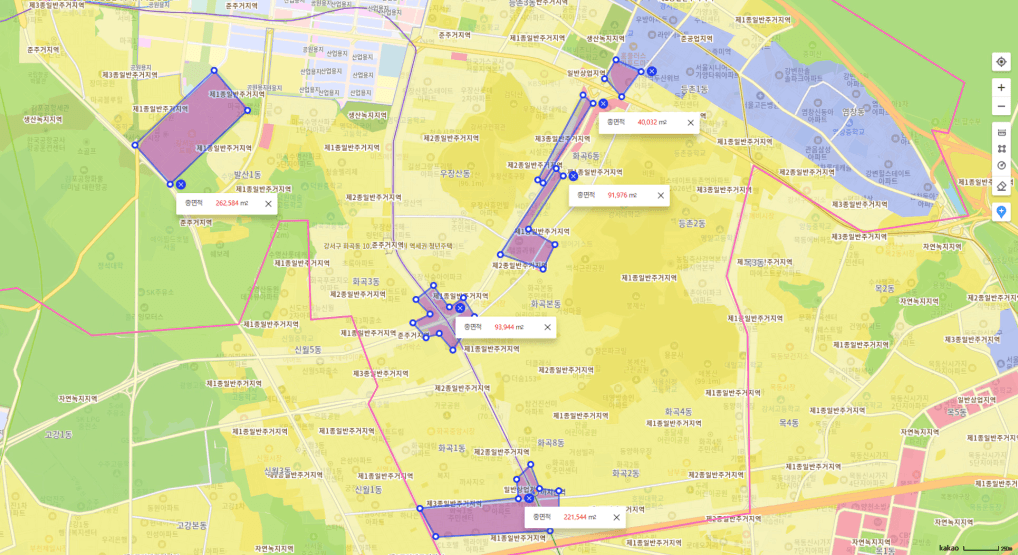Click blue X beside topmost small polygon

pos(651,72)
